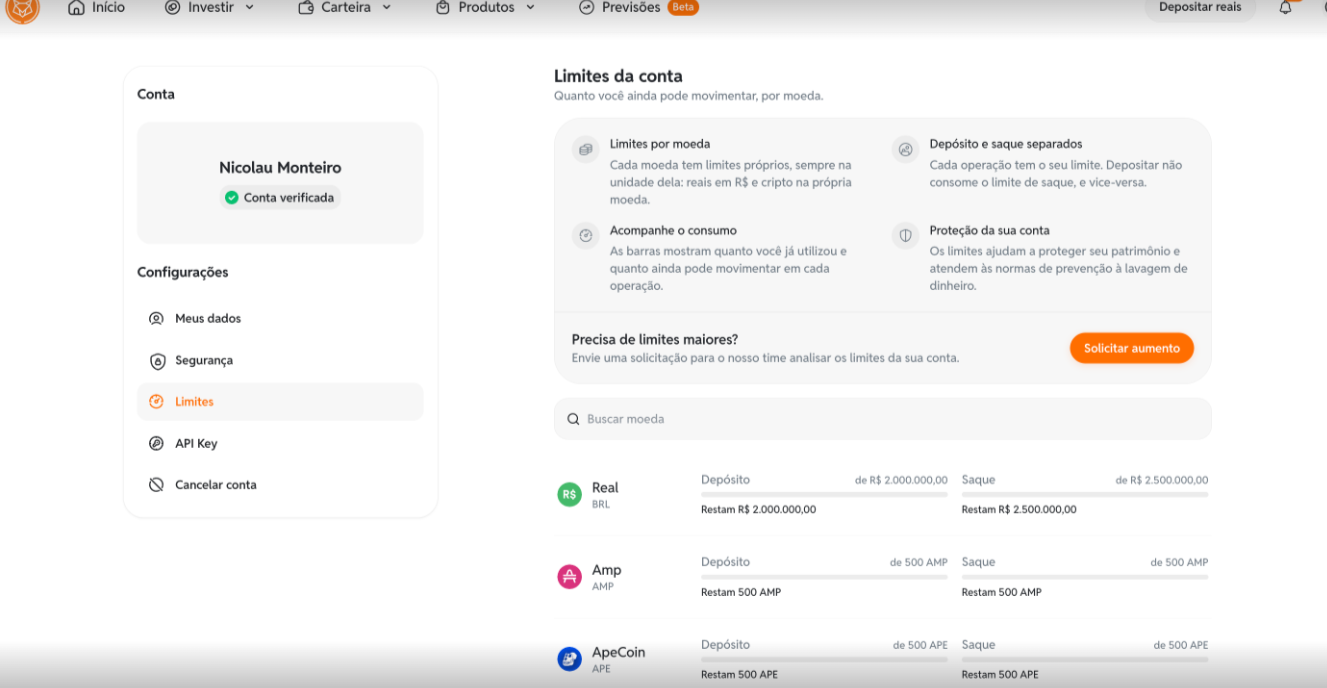Expand the Investir dropdown chevron
This screenshot has width=1327, height=688.
point(249,7)
